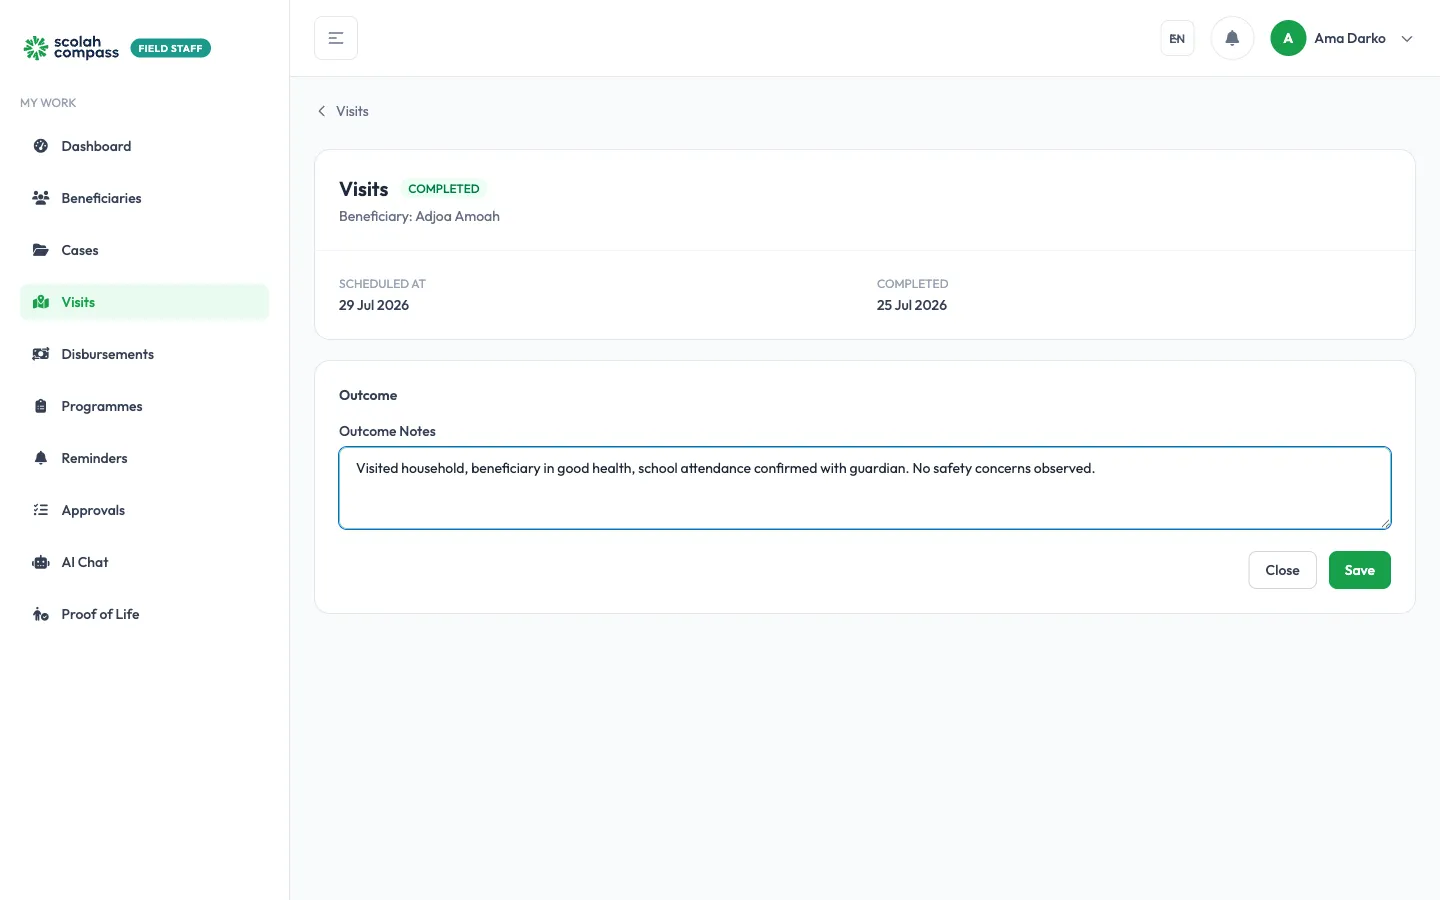Open AI Chat
1440x900 pixels.
(x=144, y=562)
